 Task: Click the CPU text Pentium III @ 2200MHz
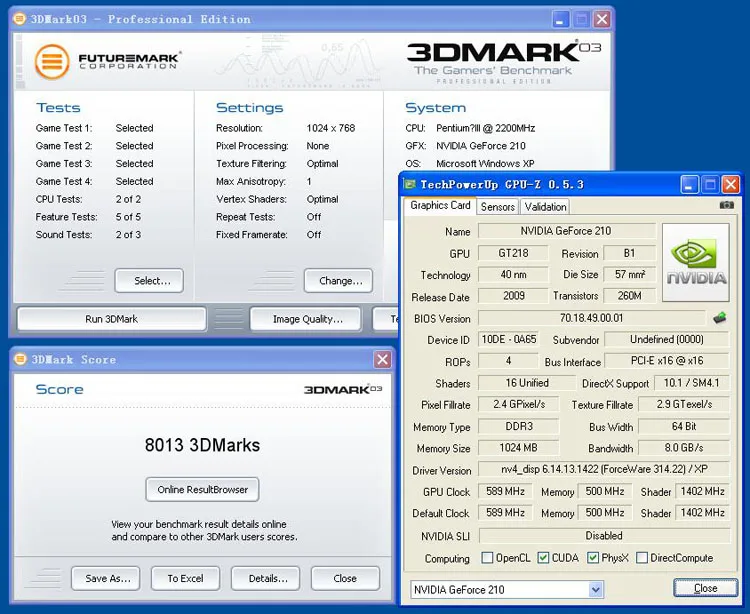485,128
